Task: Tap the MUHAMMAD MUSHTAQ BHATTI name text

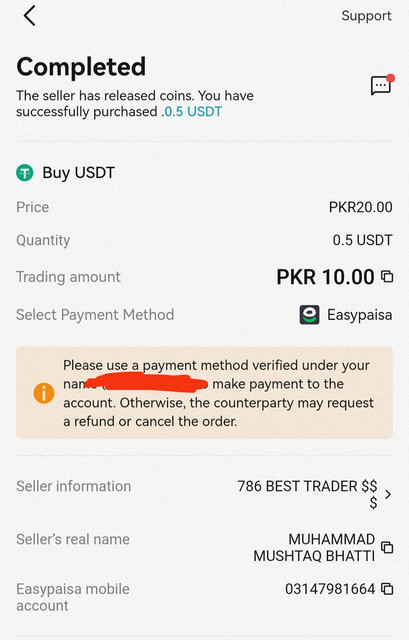Action: pyautogui.click(x=314, y=547)
